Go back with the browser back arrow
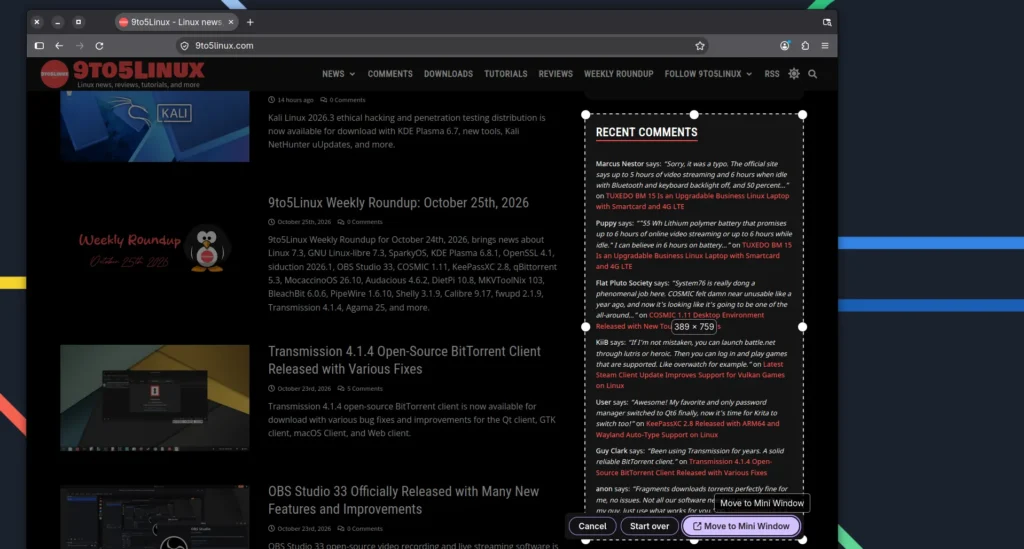 (x=59, y=46)
